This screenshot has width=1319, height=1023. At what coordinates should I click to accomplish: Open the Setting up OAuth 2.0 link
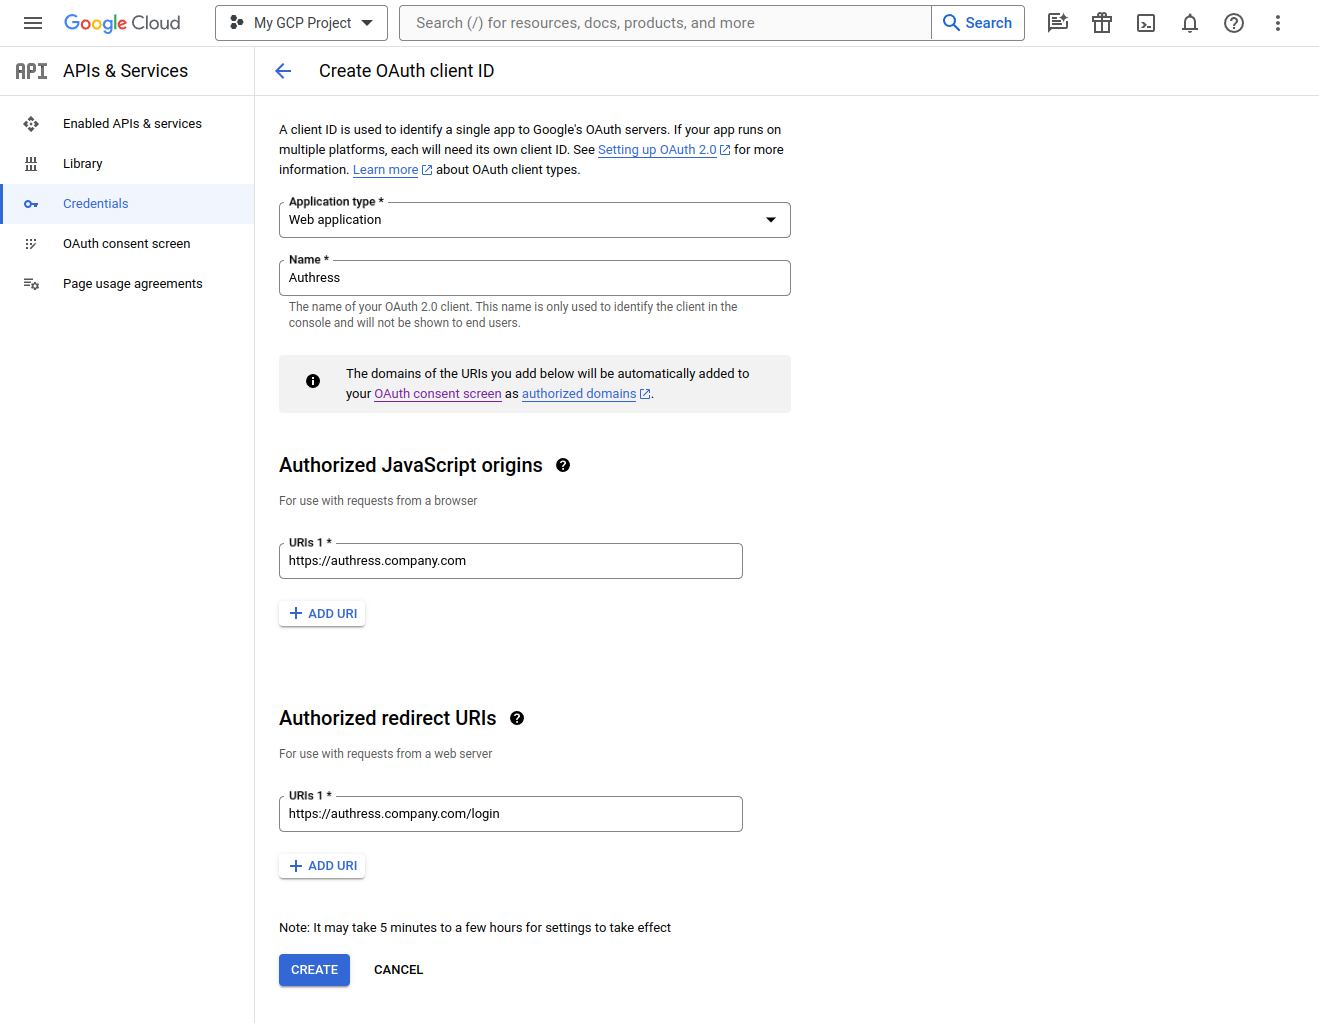pyautogui.click(x=657, y=149)
